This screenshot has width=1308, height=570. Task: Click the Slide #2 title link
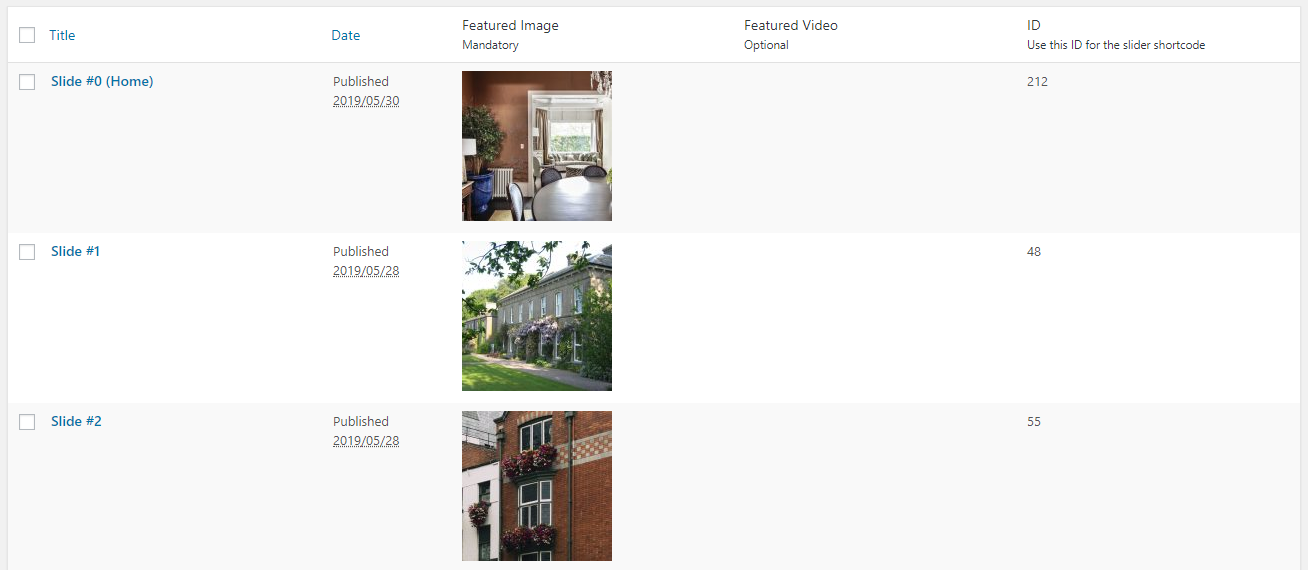point(76,422)
